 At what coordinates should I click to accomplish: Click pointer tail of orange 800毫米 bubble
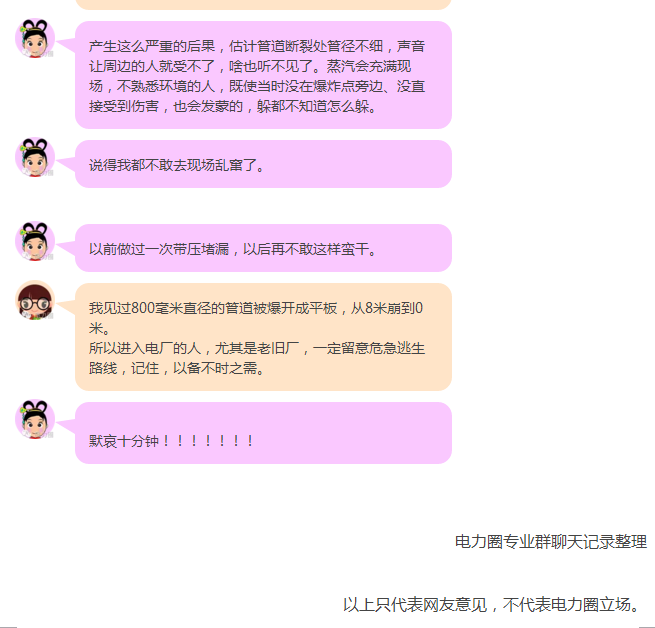[x=66, y=306]
